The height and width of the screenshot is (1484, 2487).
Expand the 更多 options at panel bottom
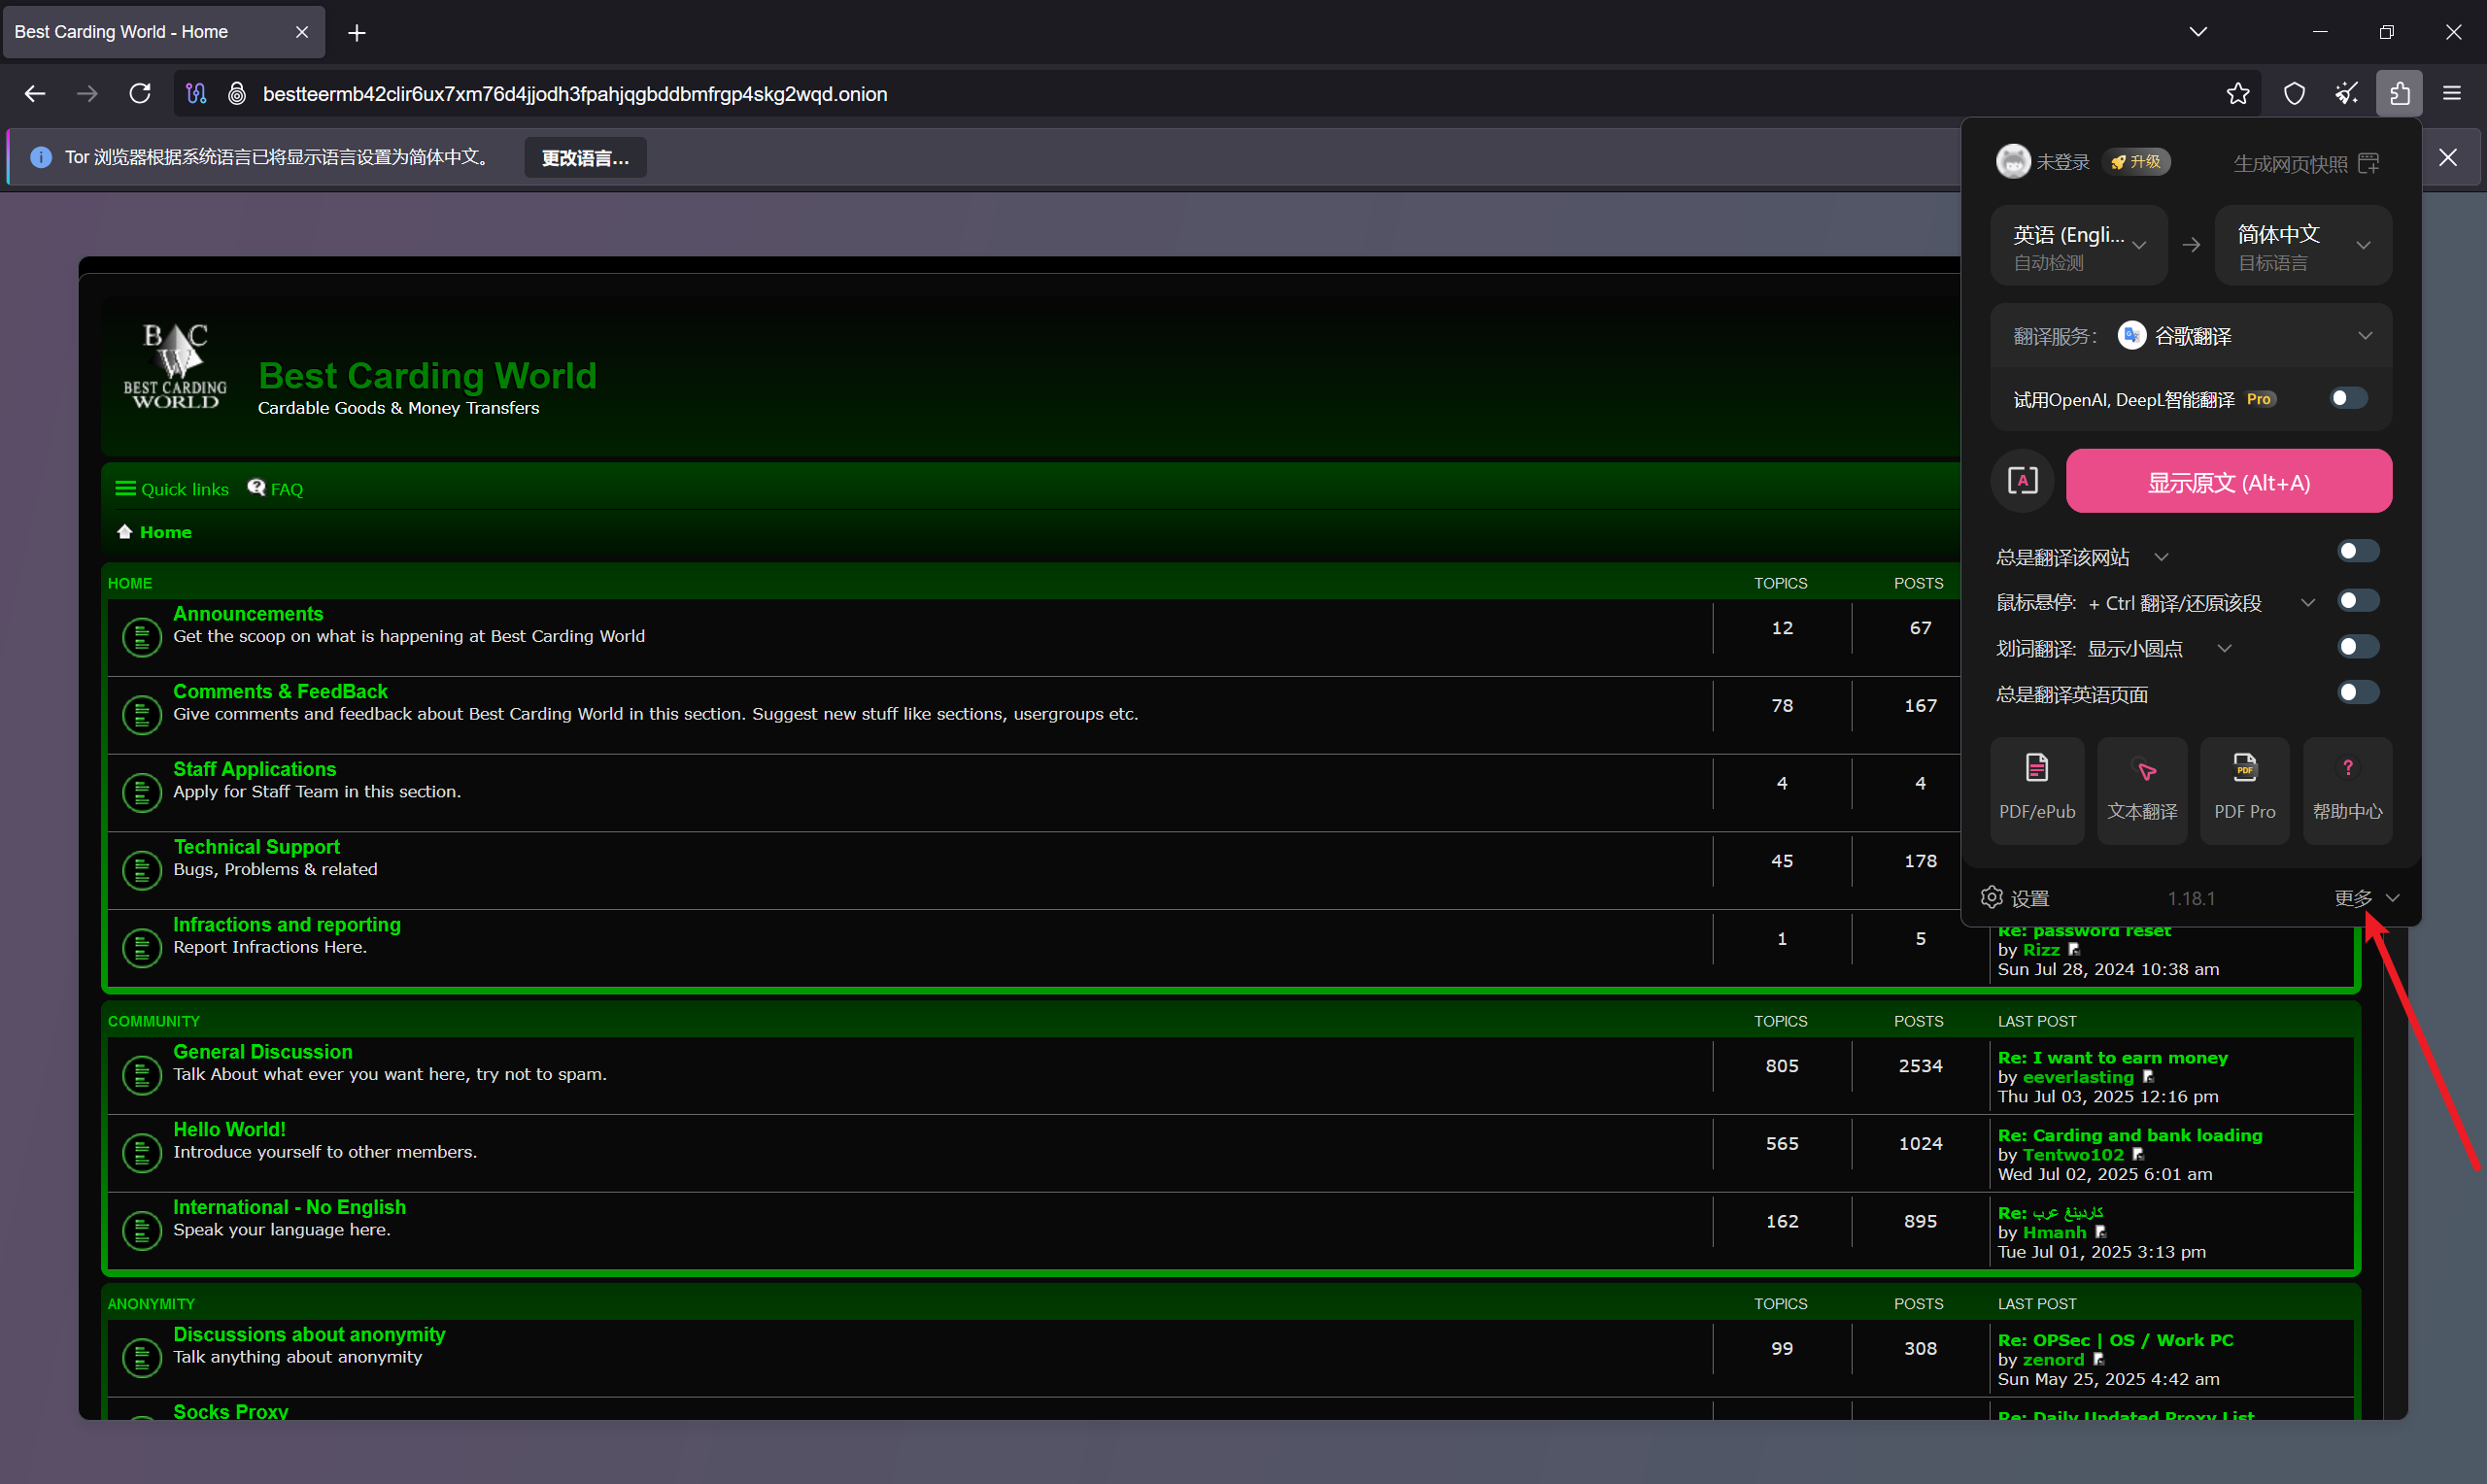2366,898
